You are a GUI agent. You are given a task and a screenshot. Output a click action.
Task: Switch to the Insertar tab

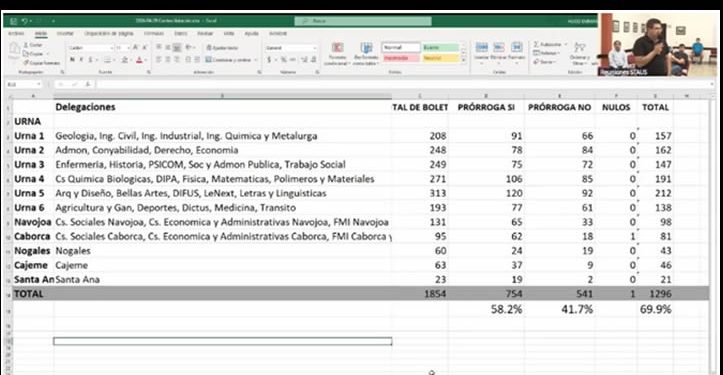65,34
